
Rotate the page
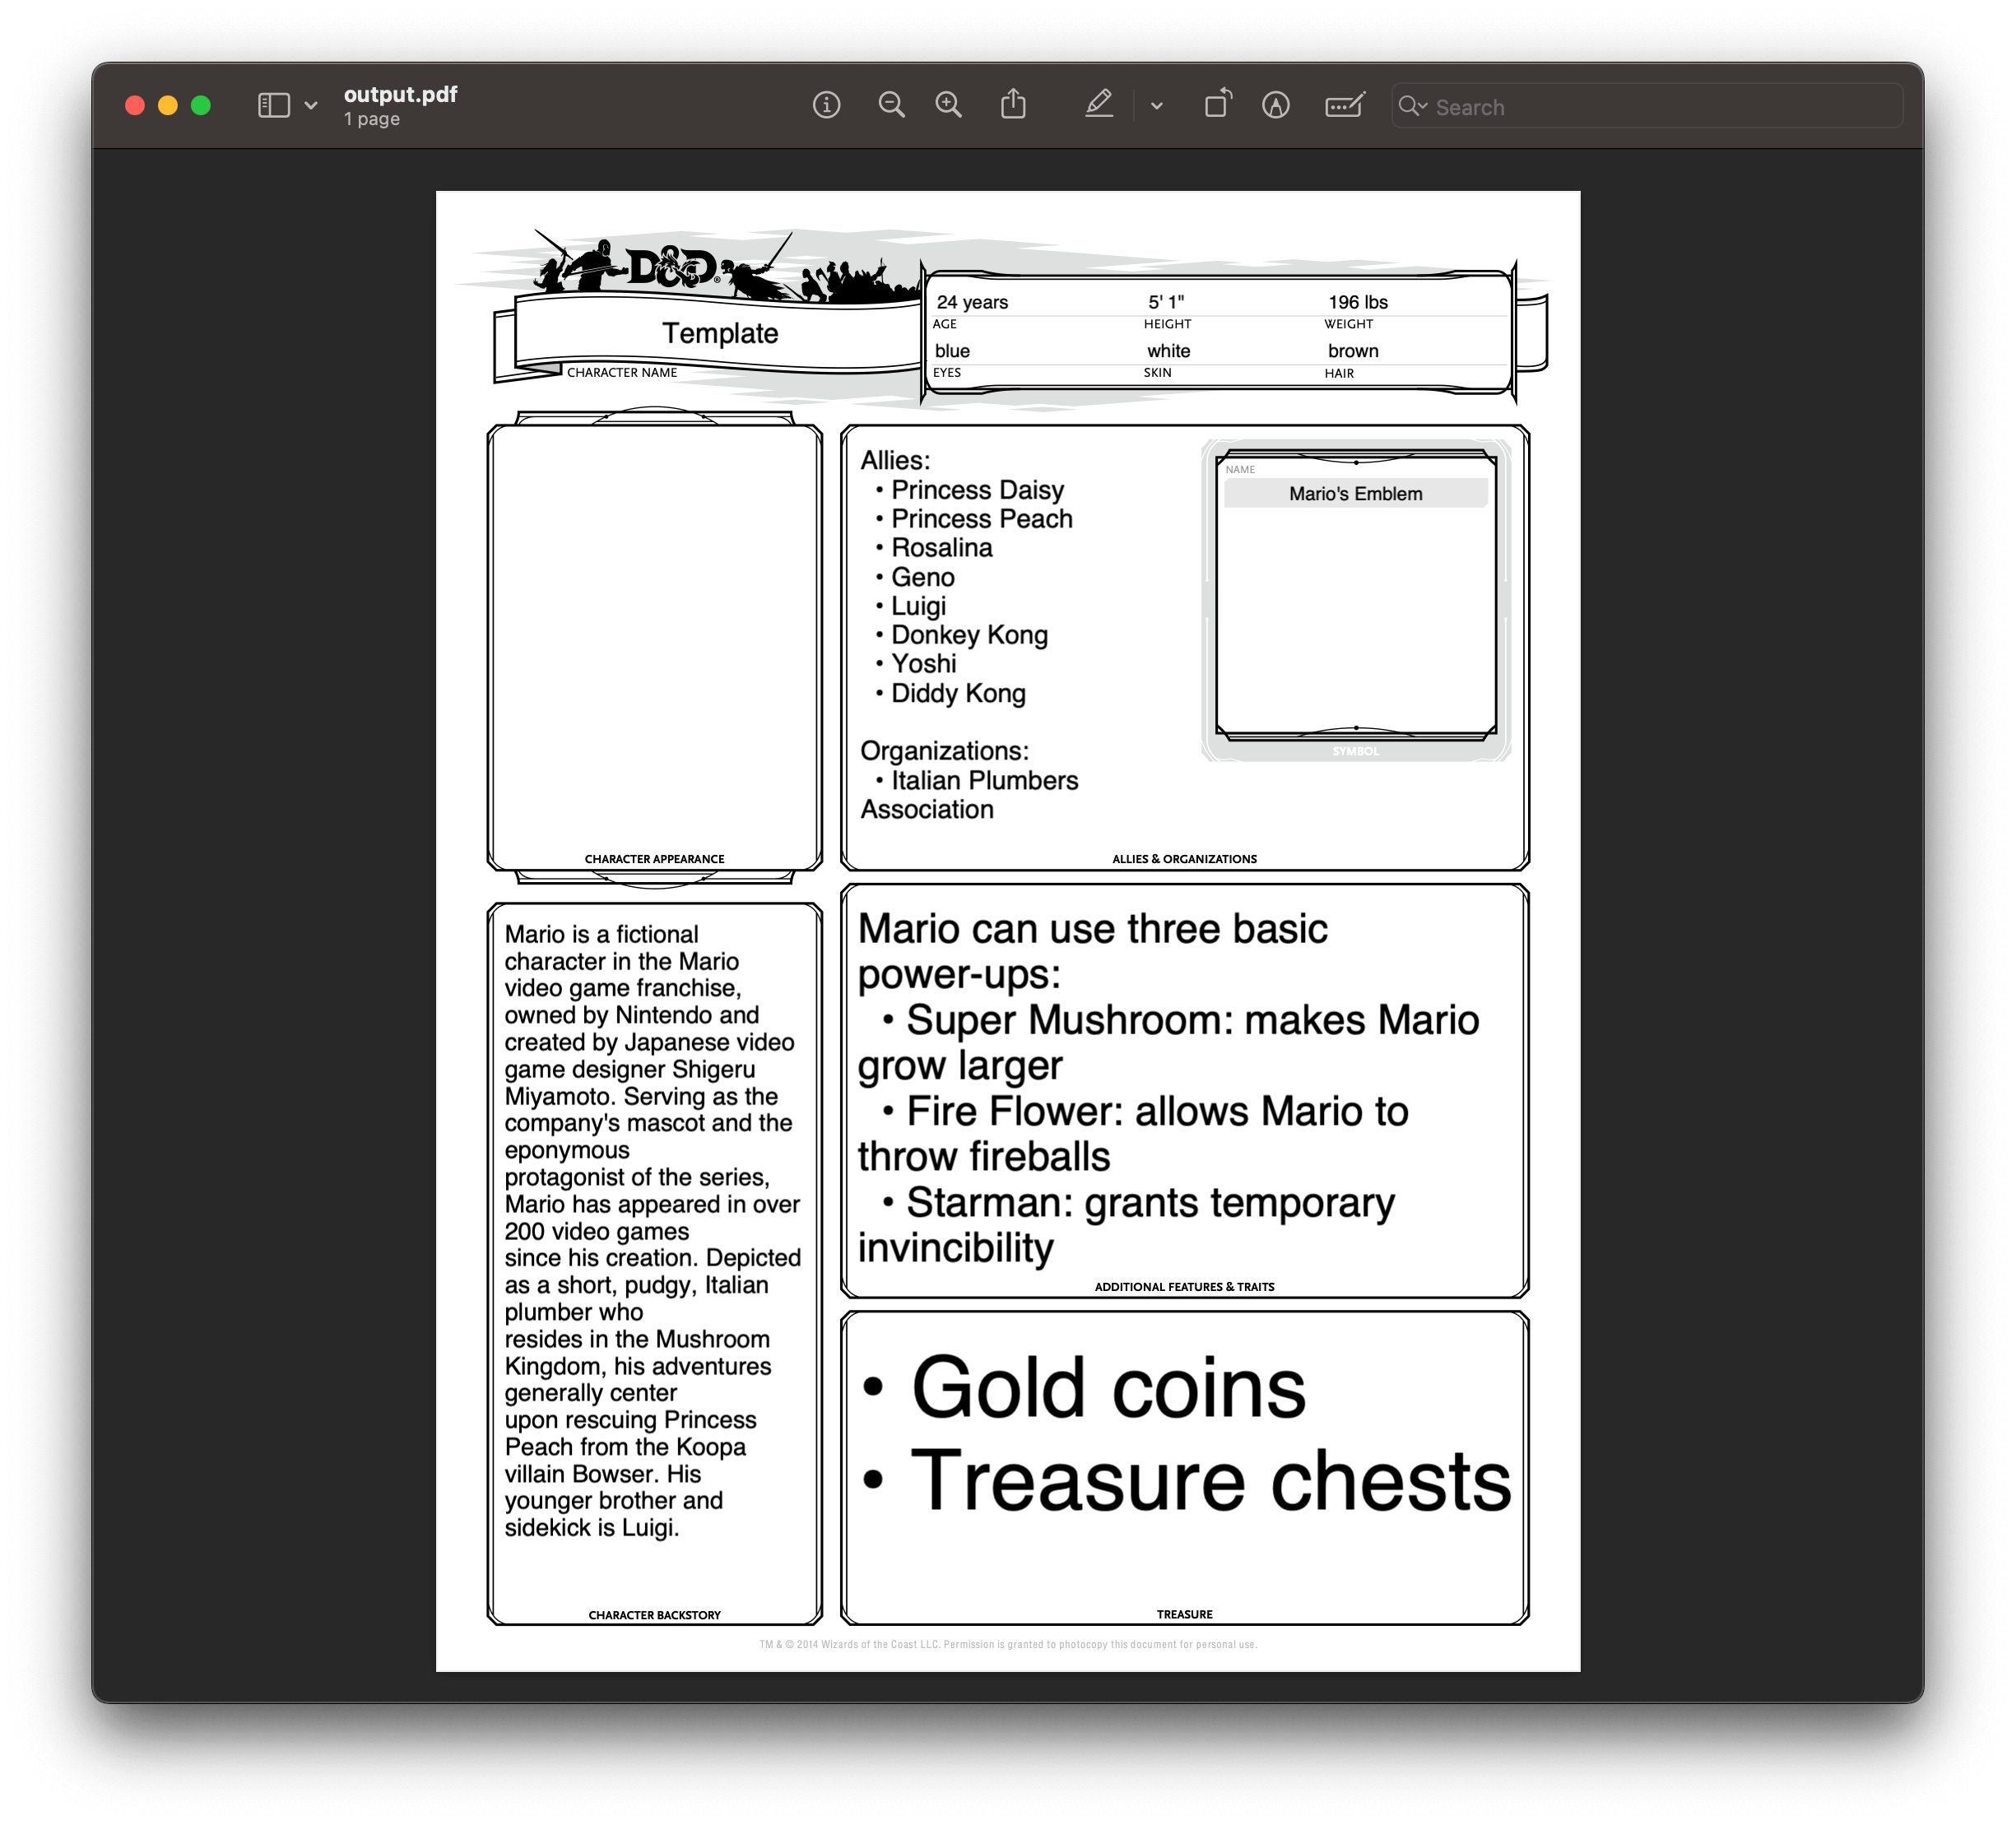[1218, 104]
